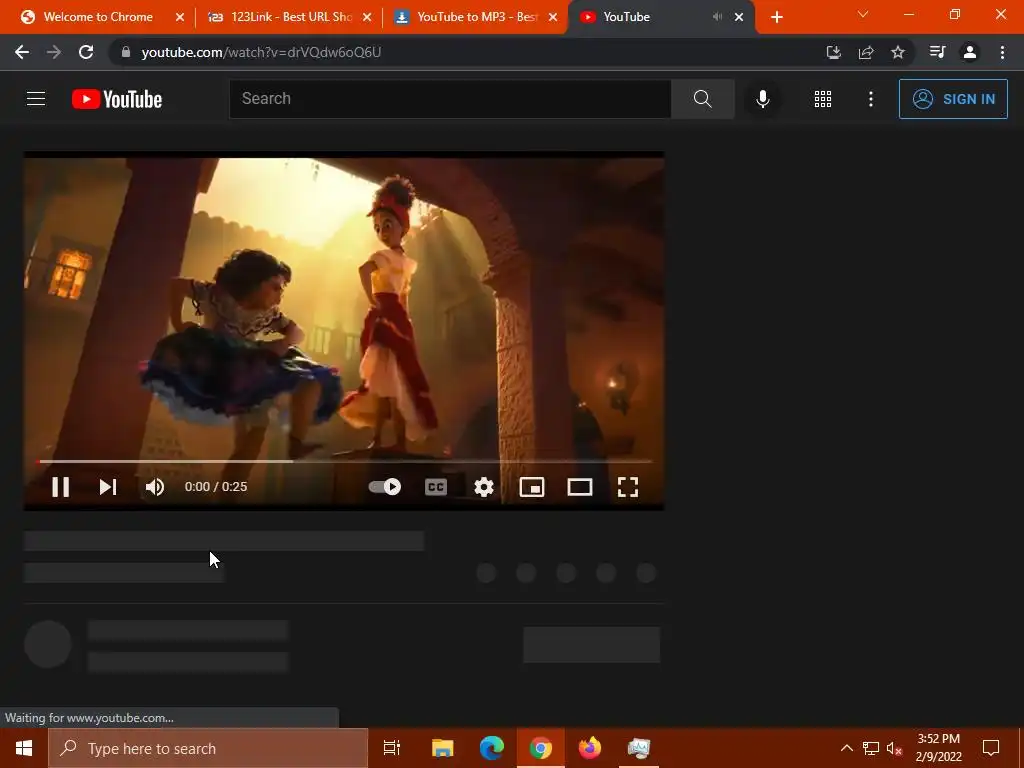Close the 123Link tab
Image resolution: width=1024 pixels, height=768 pixels.
coord(367,18)
